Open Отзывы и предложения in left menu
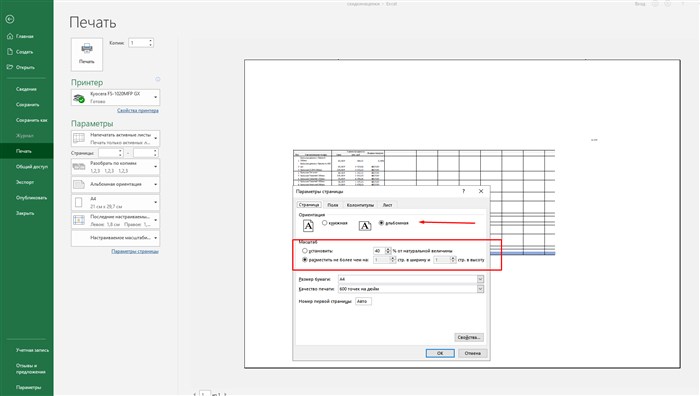 [26, 369]
